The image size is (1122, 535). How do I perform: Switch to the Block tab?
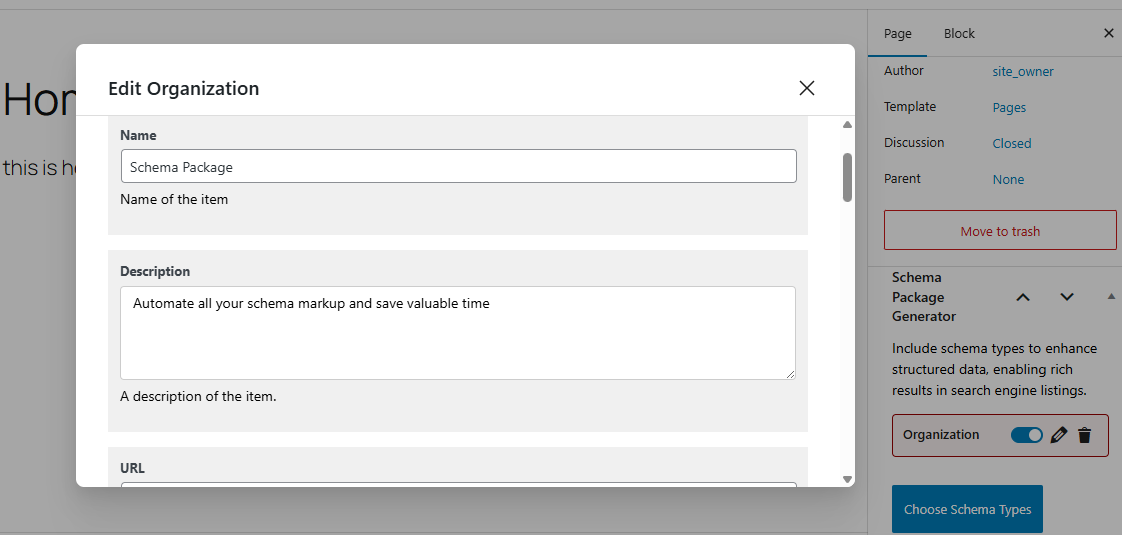click(x=959, y=33)
